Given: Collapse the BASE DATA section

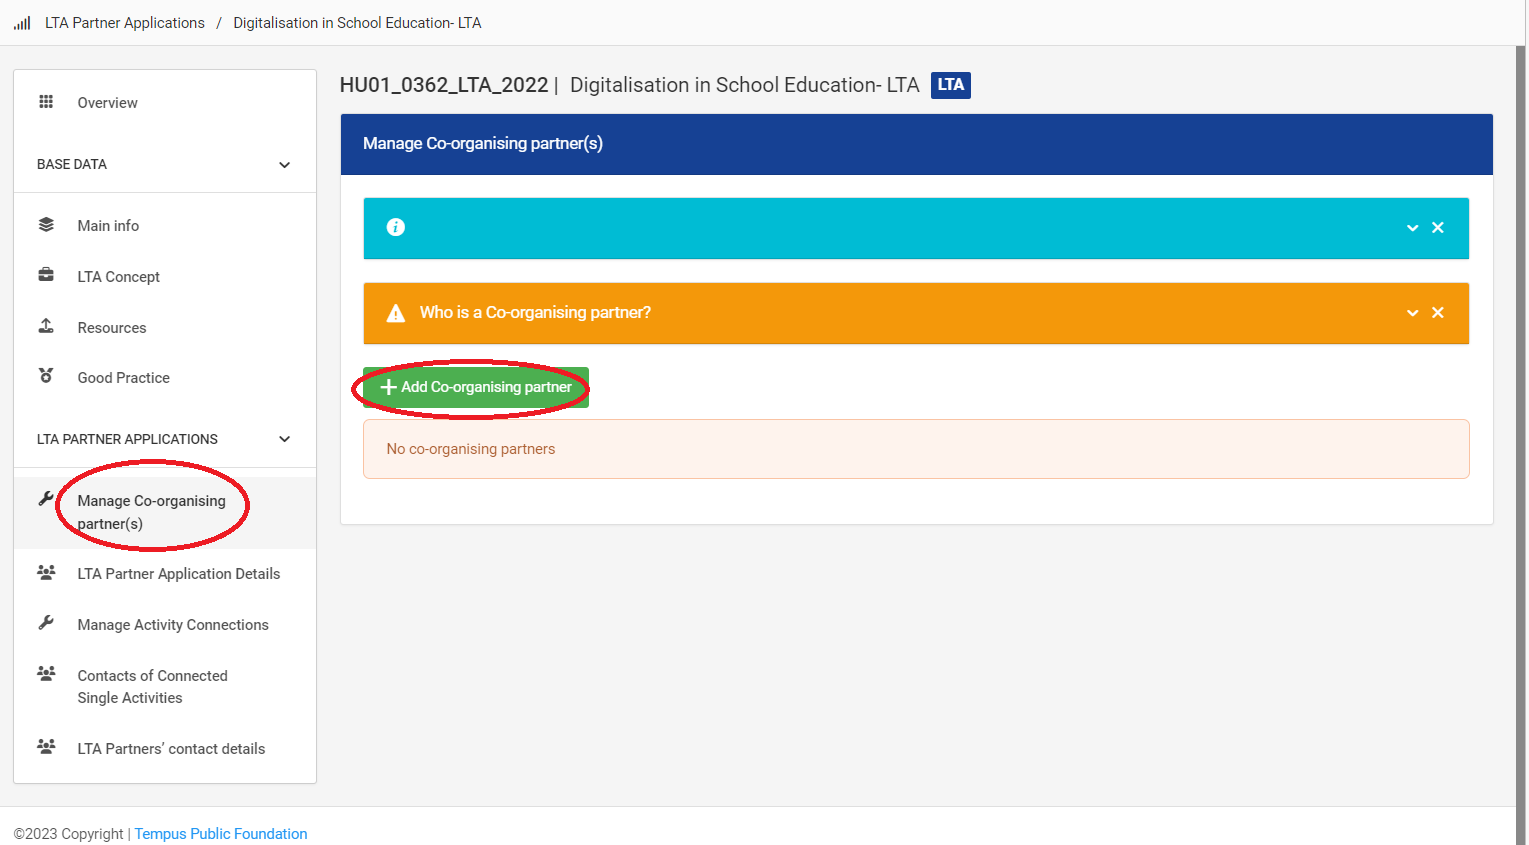Looking at the screenshot, I should click(284, 165).
